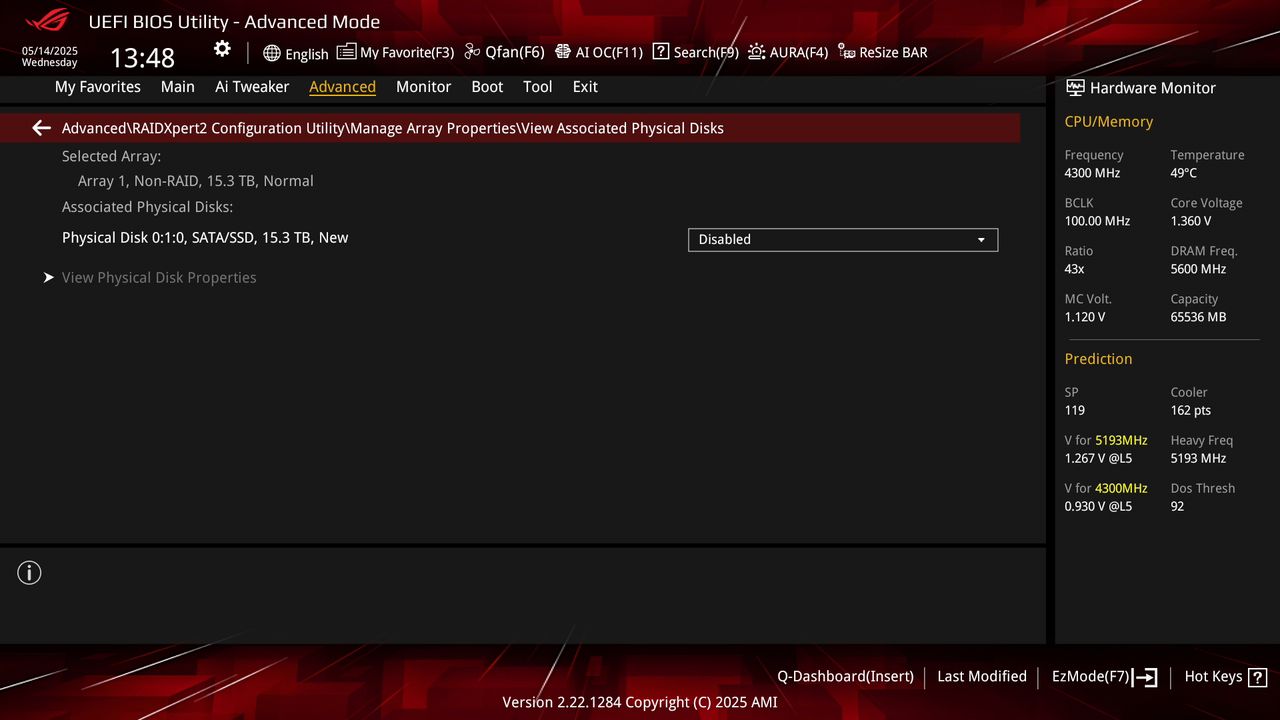The height and width of the screenshot is (720, 1280).
Task: Switch to Main tab
Action: click(x=178, y=87)
